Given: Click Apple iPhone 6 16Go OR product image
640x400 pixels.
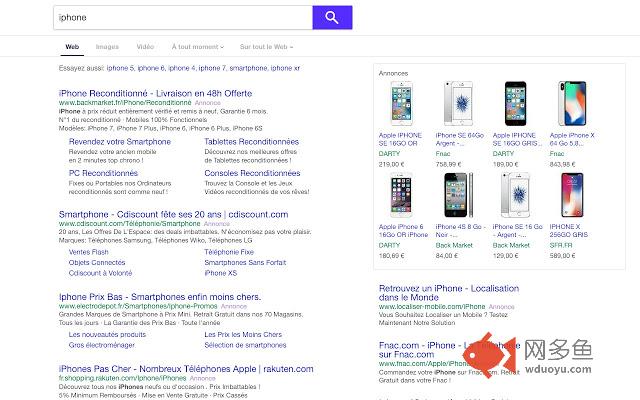Looking at the screenshot, I should [x=402, y=195].
